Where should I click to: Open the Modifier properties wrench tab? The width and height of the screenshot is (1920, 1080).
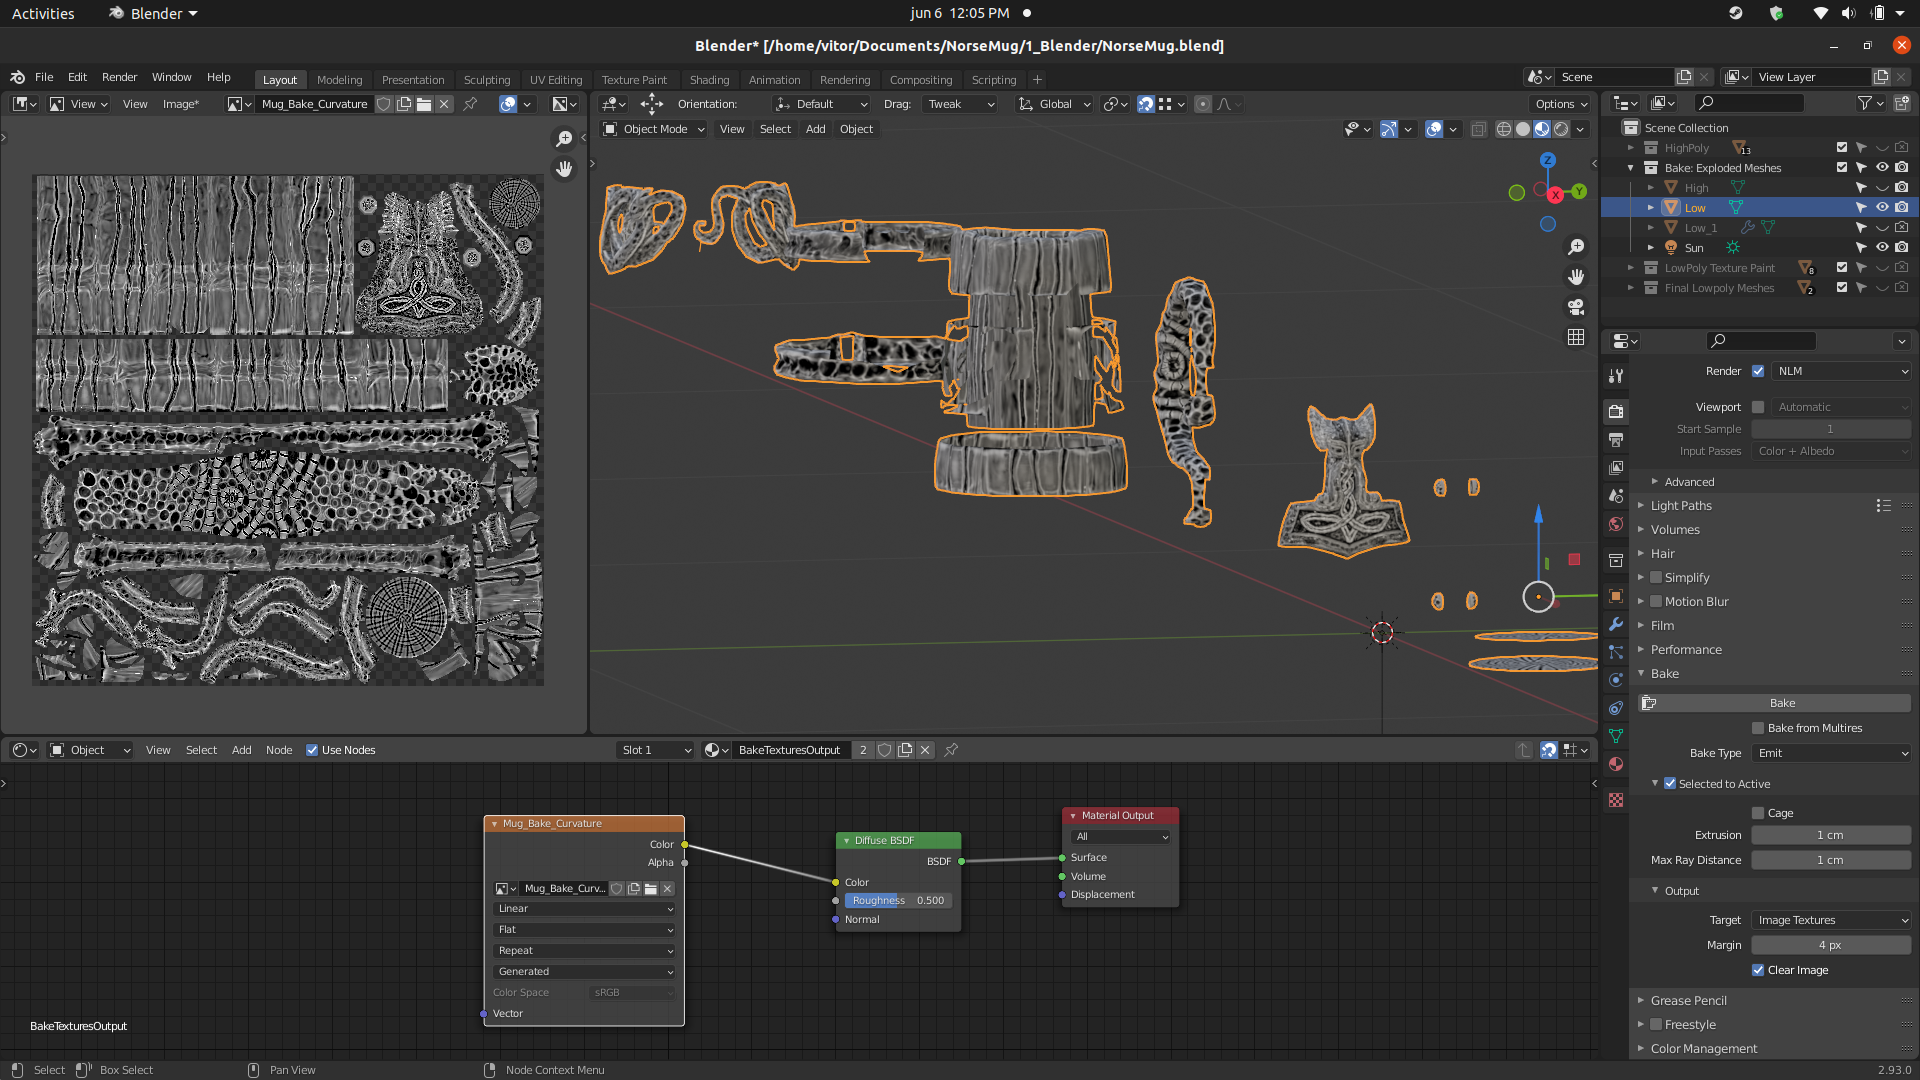coord(1616,624)
